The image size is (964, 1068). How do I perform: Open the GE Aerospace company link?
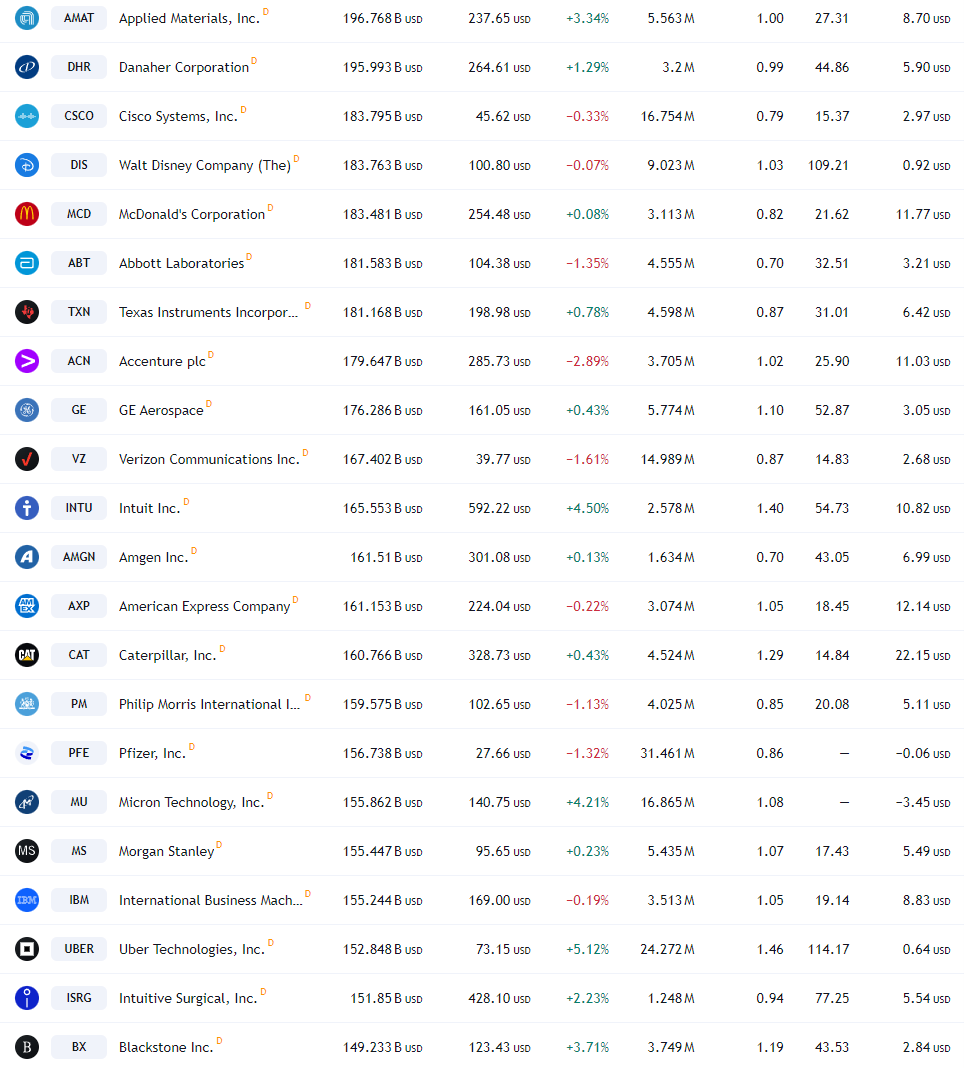pyautogui.click(x=161, y=411)
